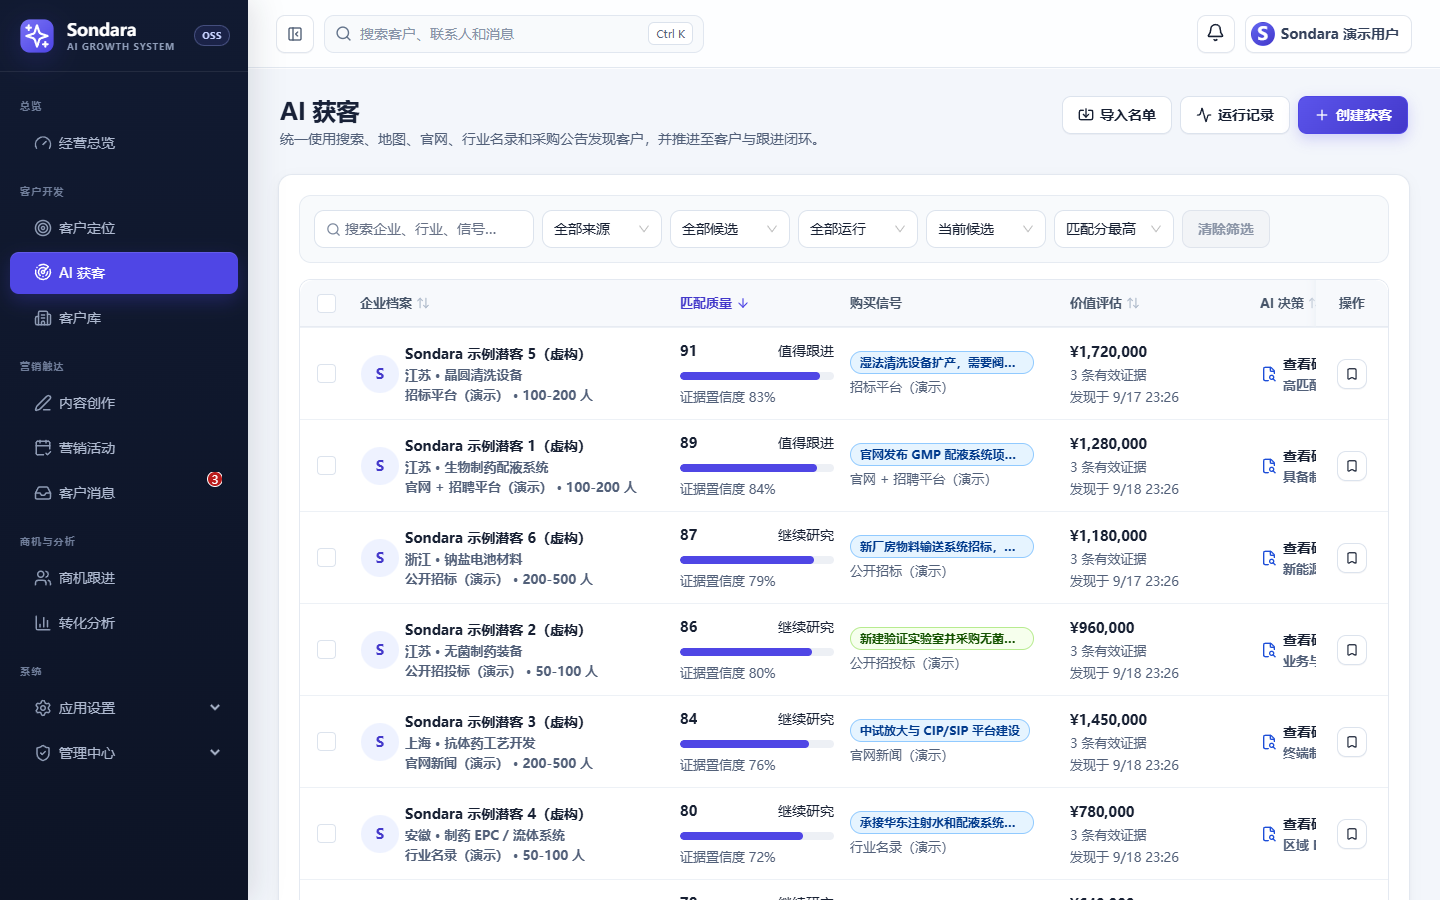Image resolution: width=1440 pixels, height=900 pixels.
Task: Bookmark 示例潜客 6 row
Action: 1352,558
